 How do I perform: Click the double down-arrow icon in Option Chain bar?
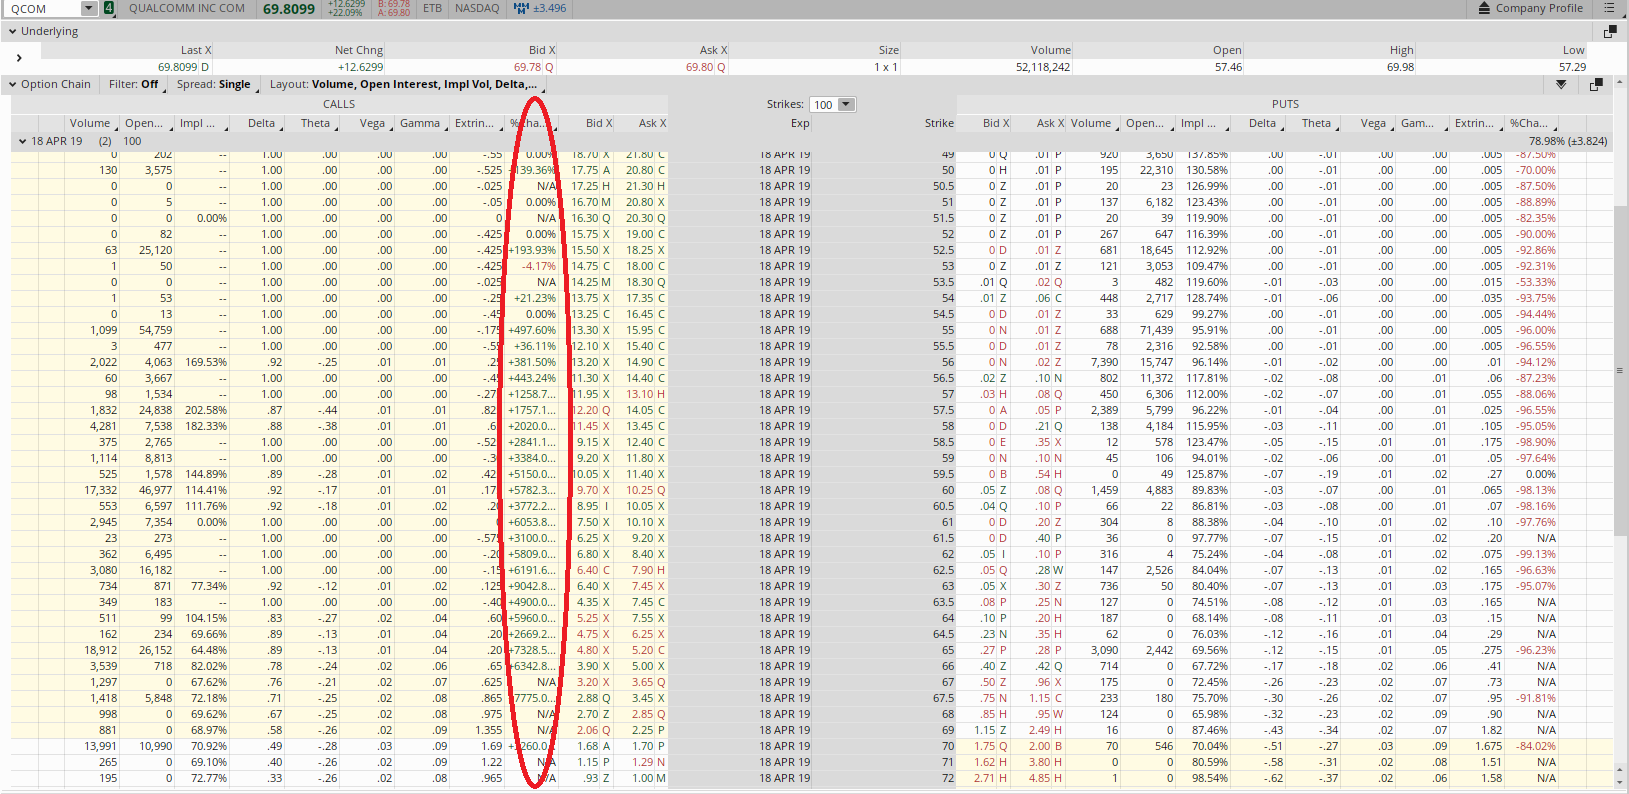coord(1561,85)
